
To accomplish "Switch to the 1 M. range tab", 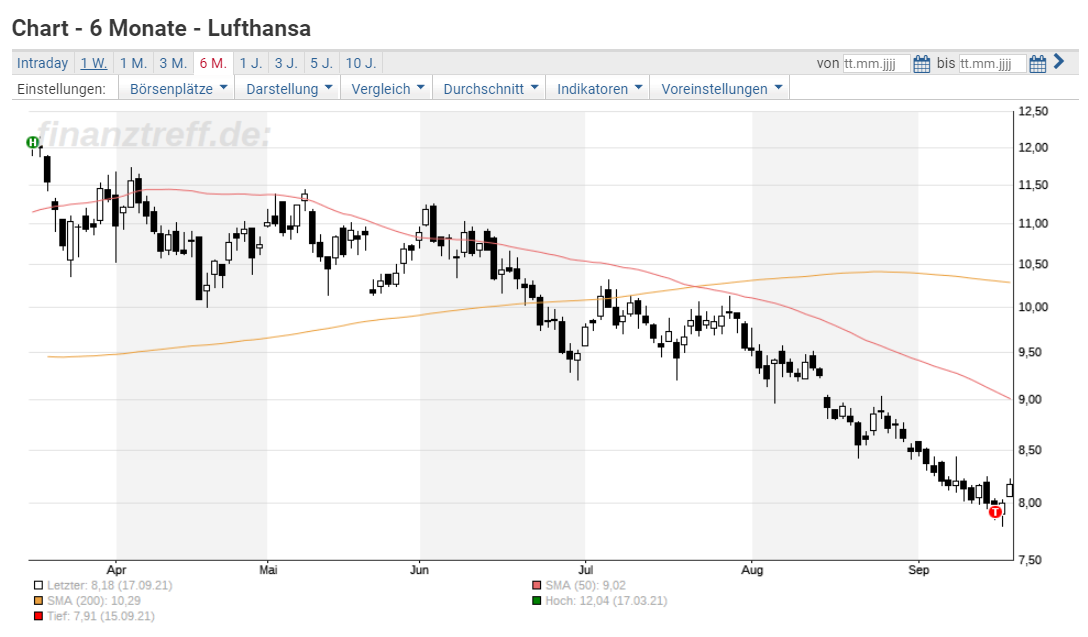I will click(133, 63).
